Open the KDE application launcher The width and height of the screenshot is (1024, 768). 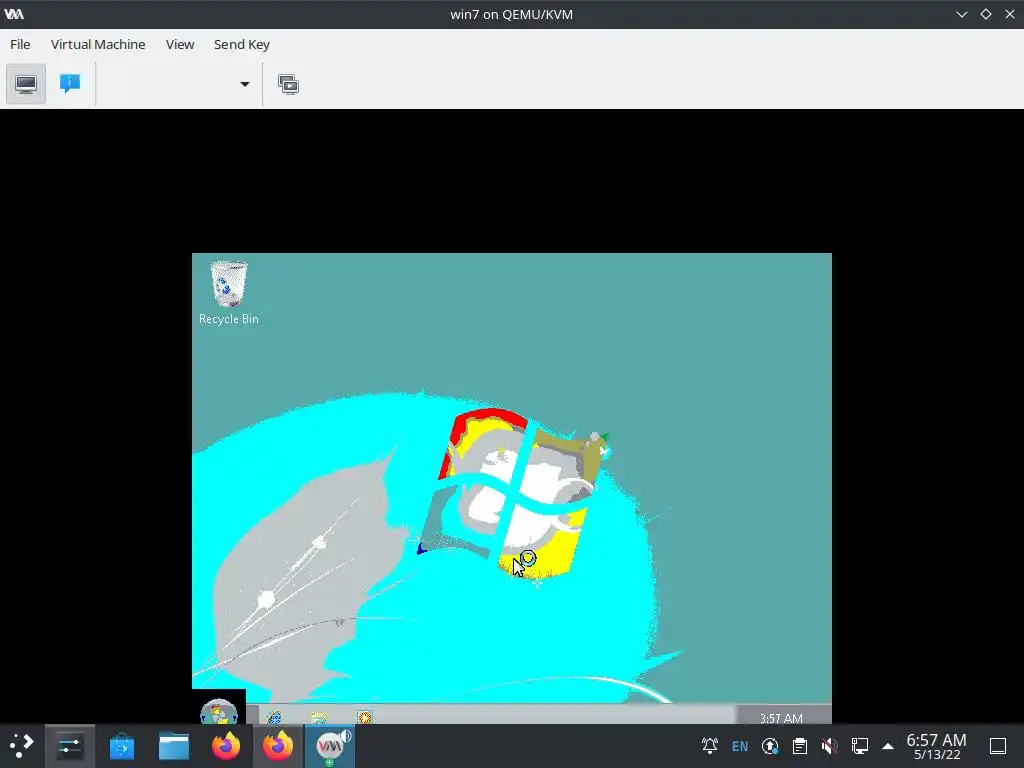coord(22,745)
